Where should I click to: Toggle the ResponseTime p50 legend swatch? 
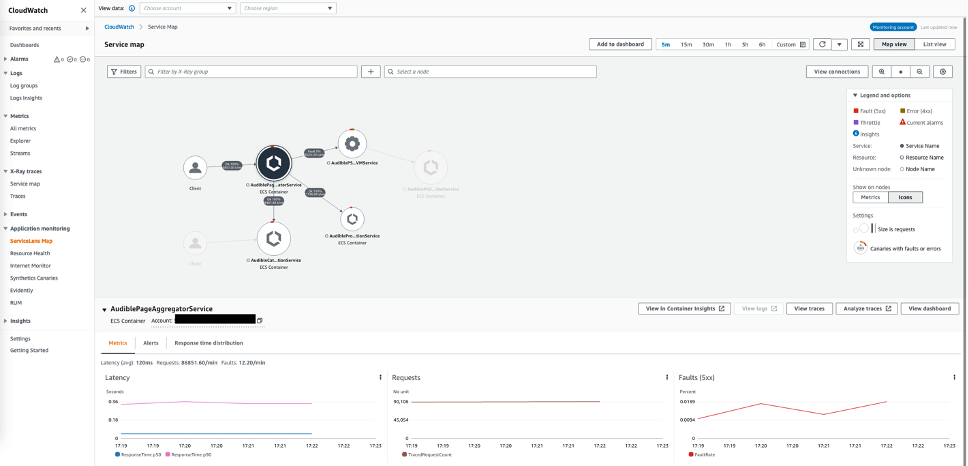click(x=118, y=454)
